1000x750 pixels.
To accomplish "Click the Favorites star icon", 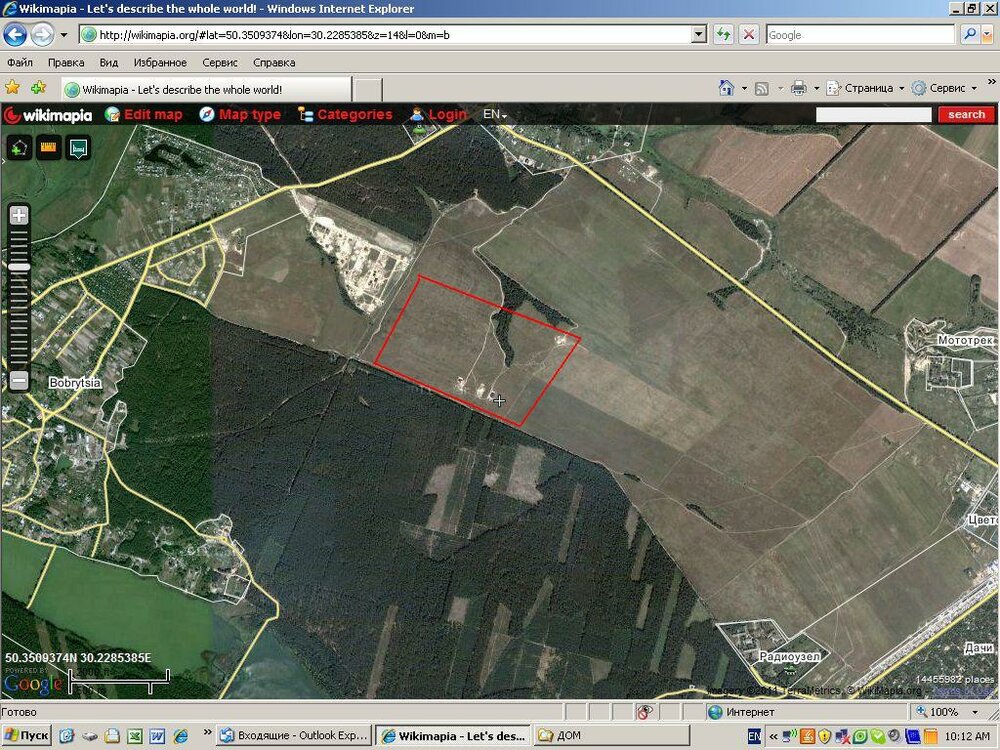I will pyautogui.click(x=11, y=87).
